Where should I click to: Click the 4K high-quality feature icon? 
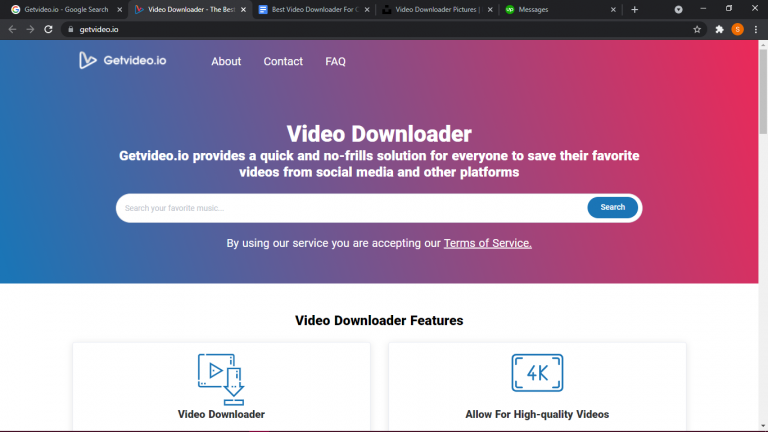coord(537,373)
